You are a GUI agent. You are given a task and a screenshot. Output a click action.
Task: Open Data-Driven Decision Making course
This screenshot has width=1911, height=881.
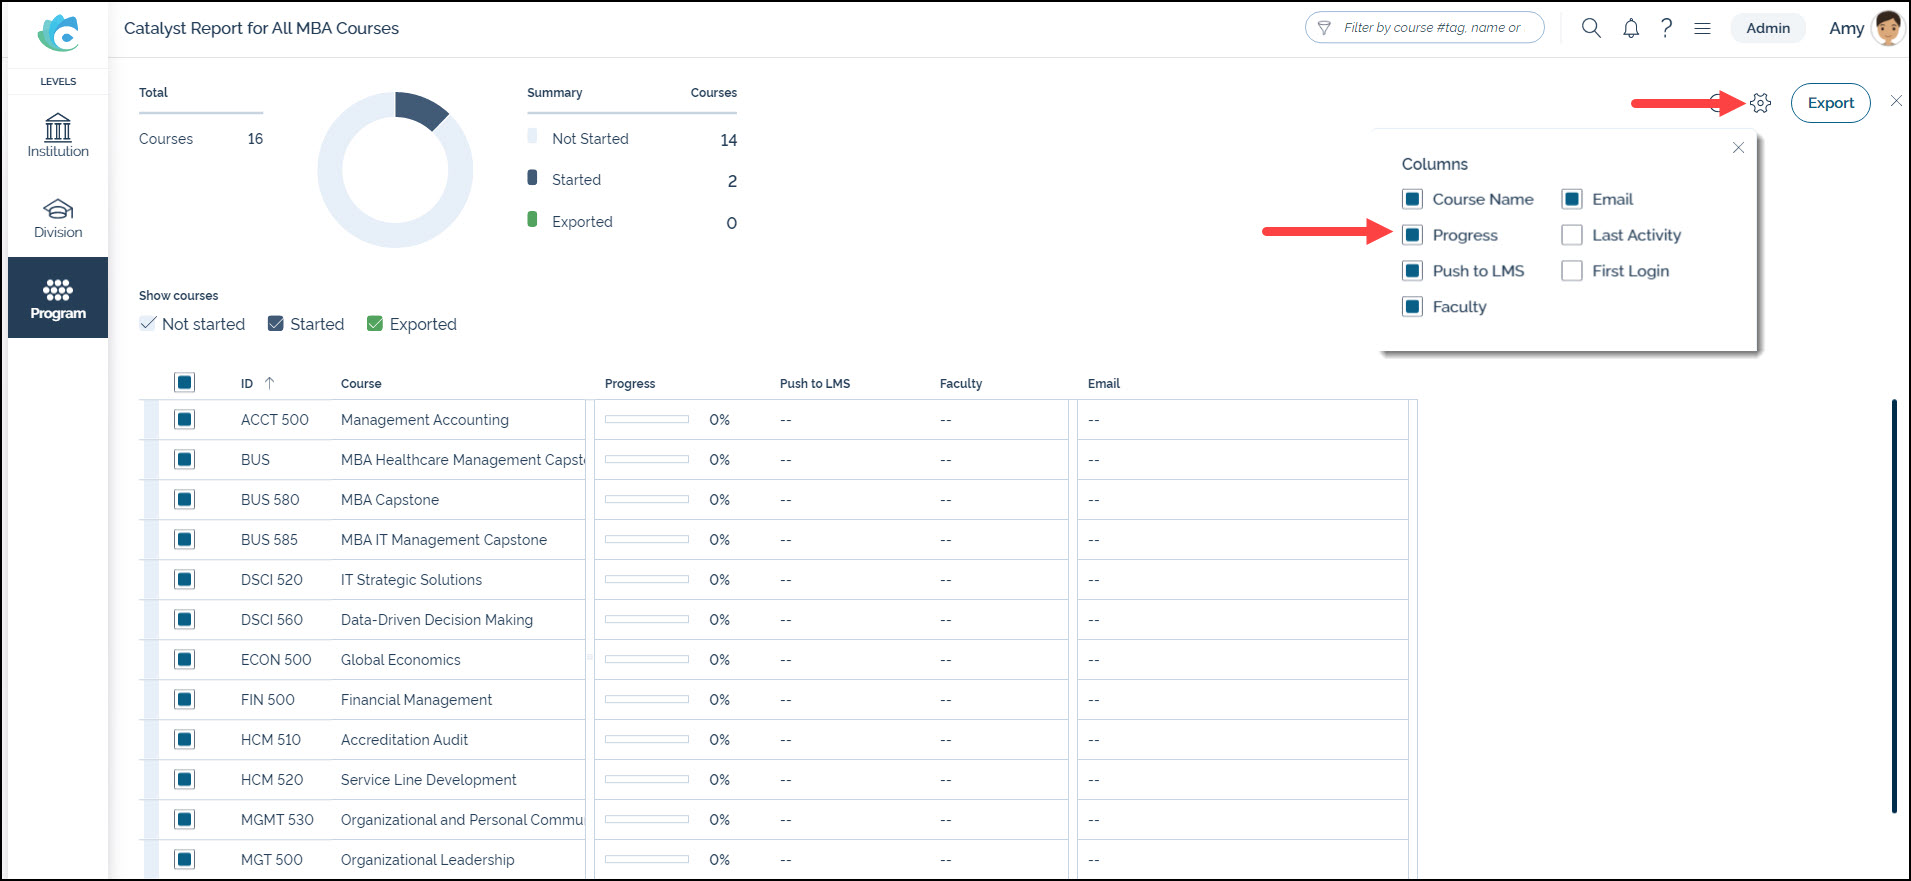437,620
